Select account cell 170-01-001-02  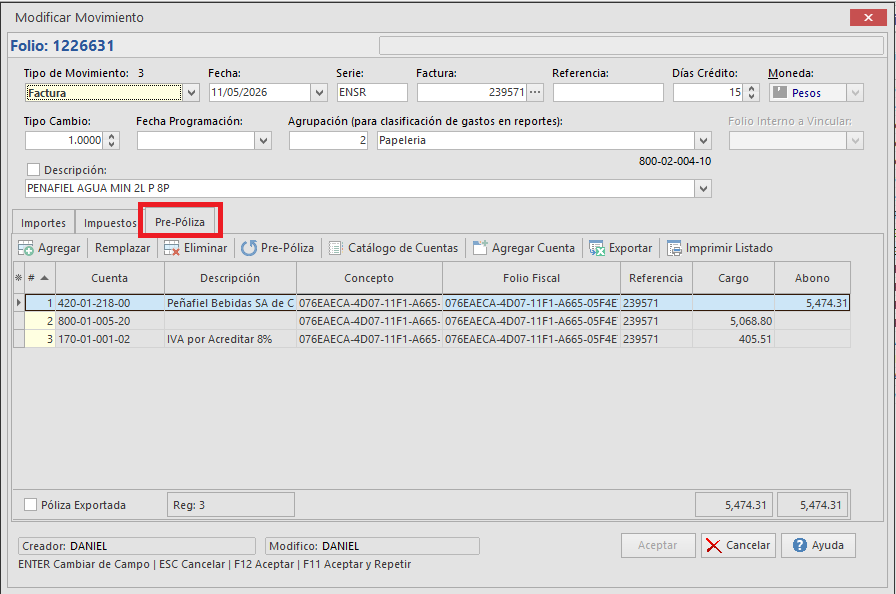110,339
